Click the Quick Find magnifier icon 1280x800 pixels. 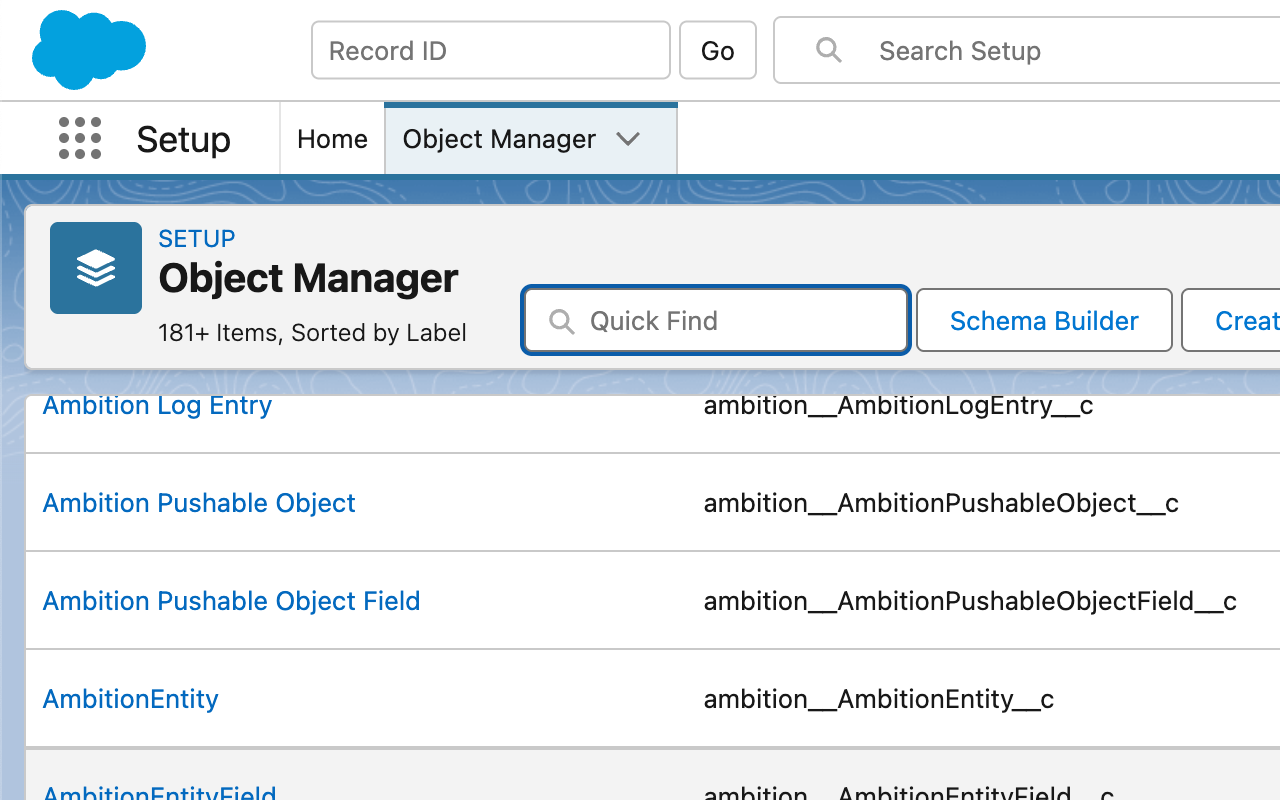tap(562, 321)
